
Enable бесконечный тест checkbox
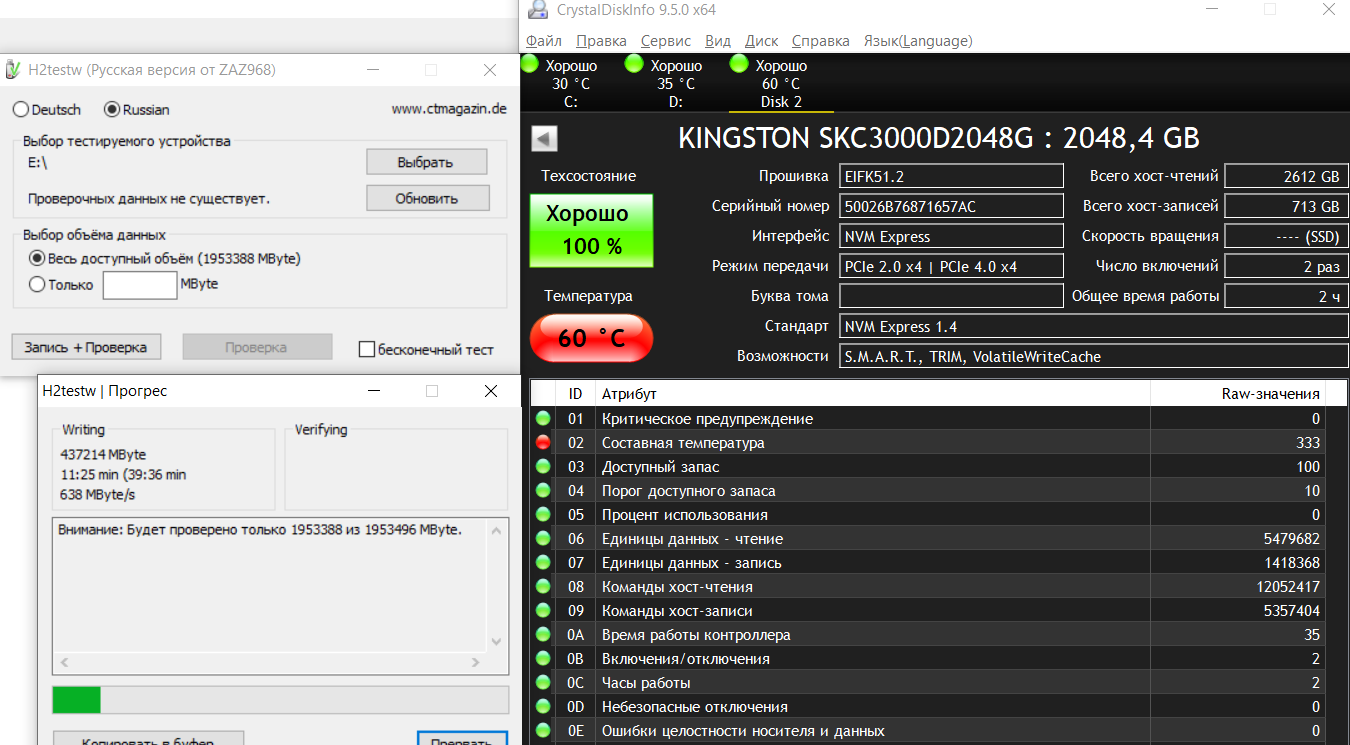coord(367,349)
